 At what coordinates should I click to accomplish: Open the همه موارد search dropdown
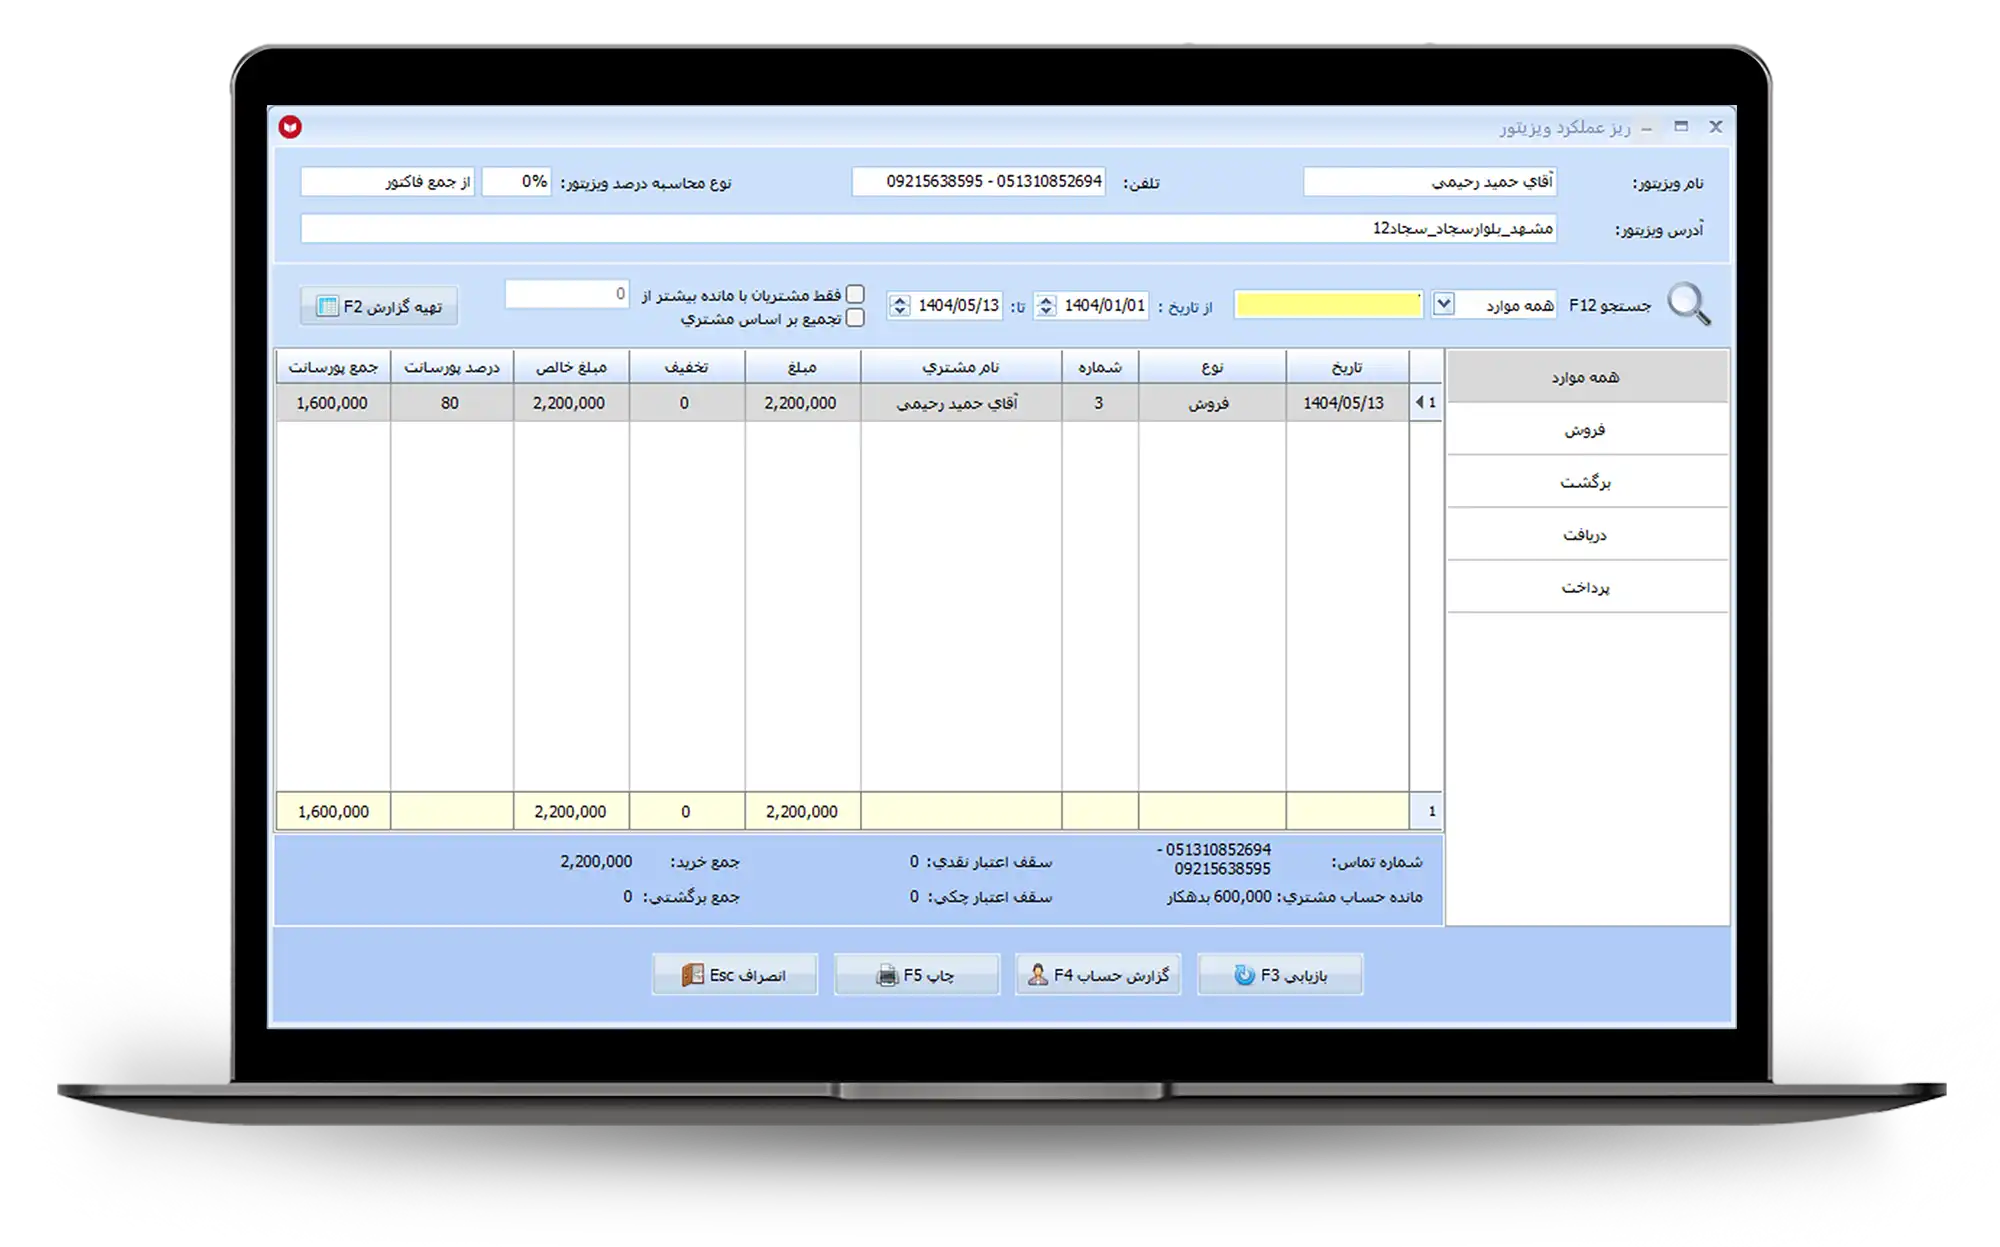tap(1443, 304)
